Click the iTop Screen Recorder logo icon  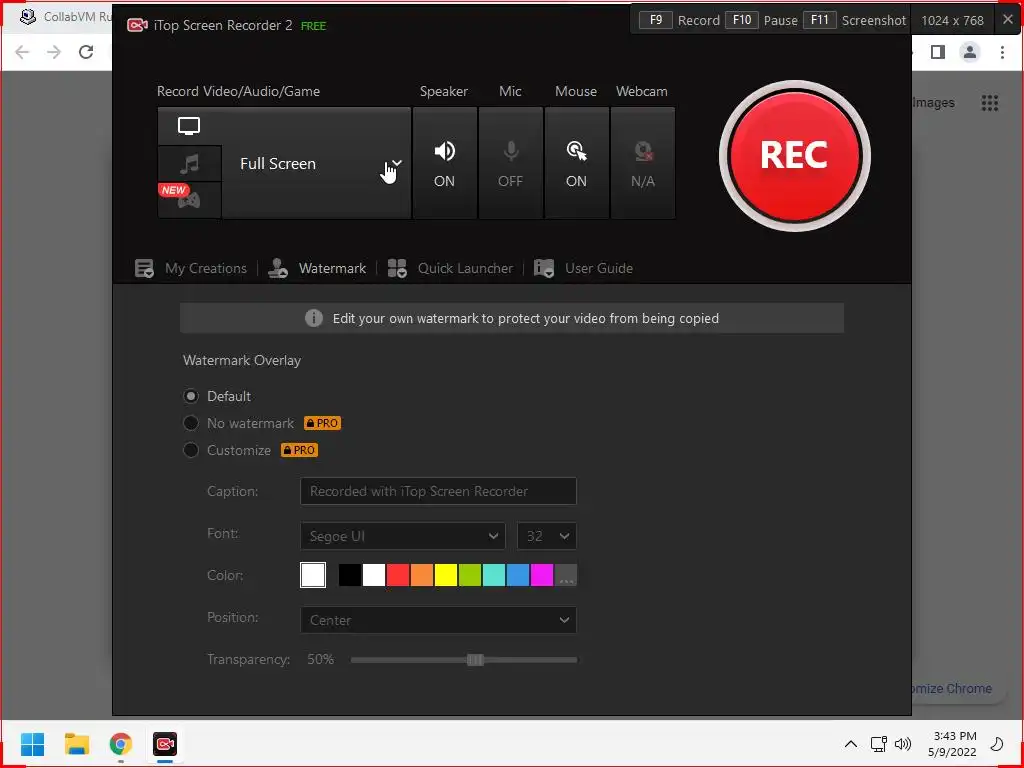coord(137,25)
